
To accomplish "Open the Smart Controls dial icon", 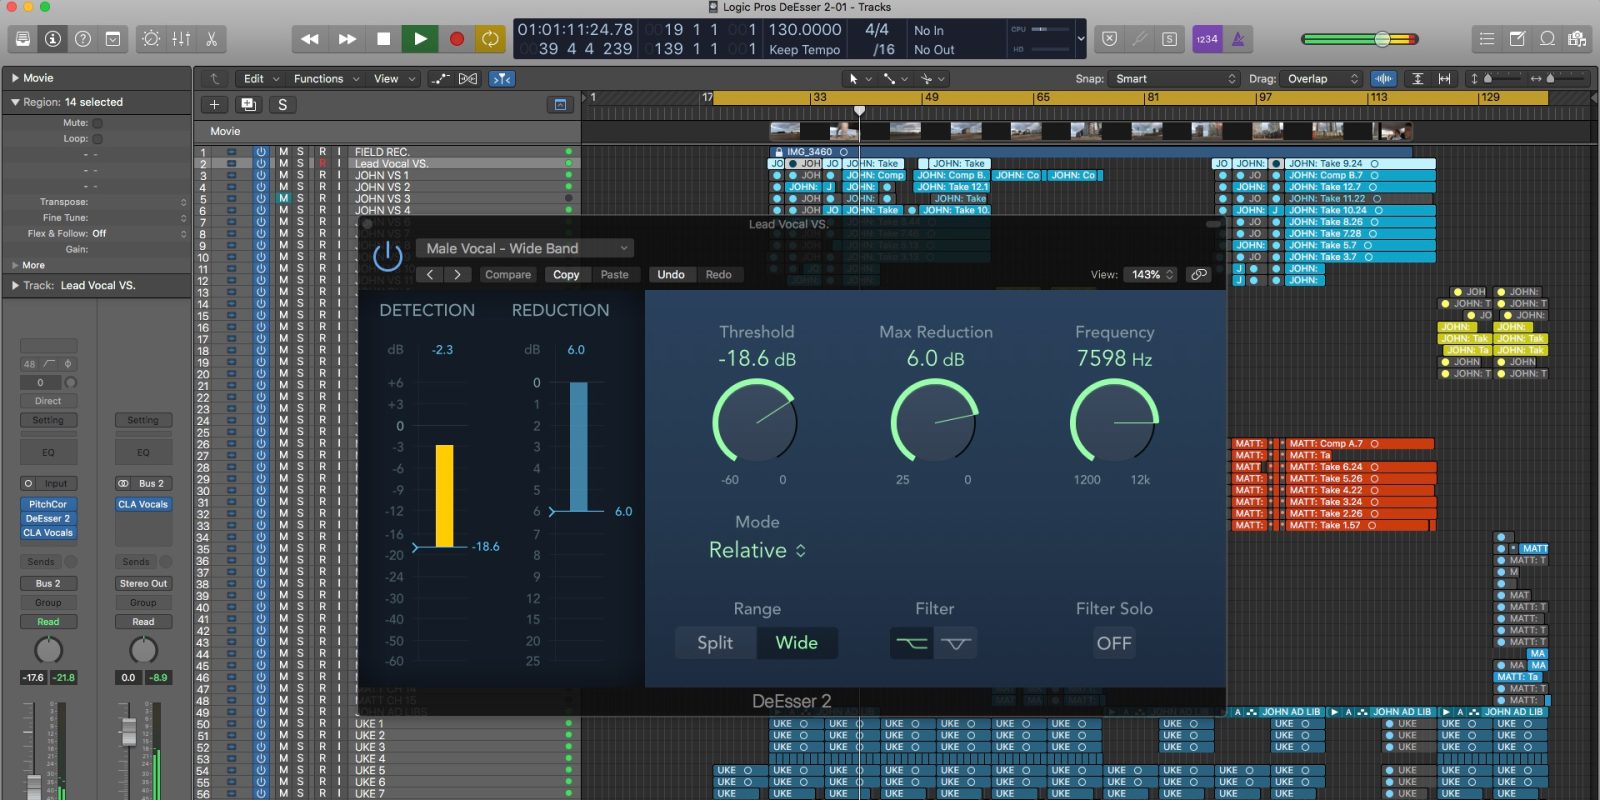I will pyautogui.click(x=151, y=39).
